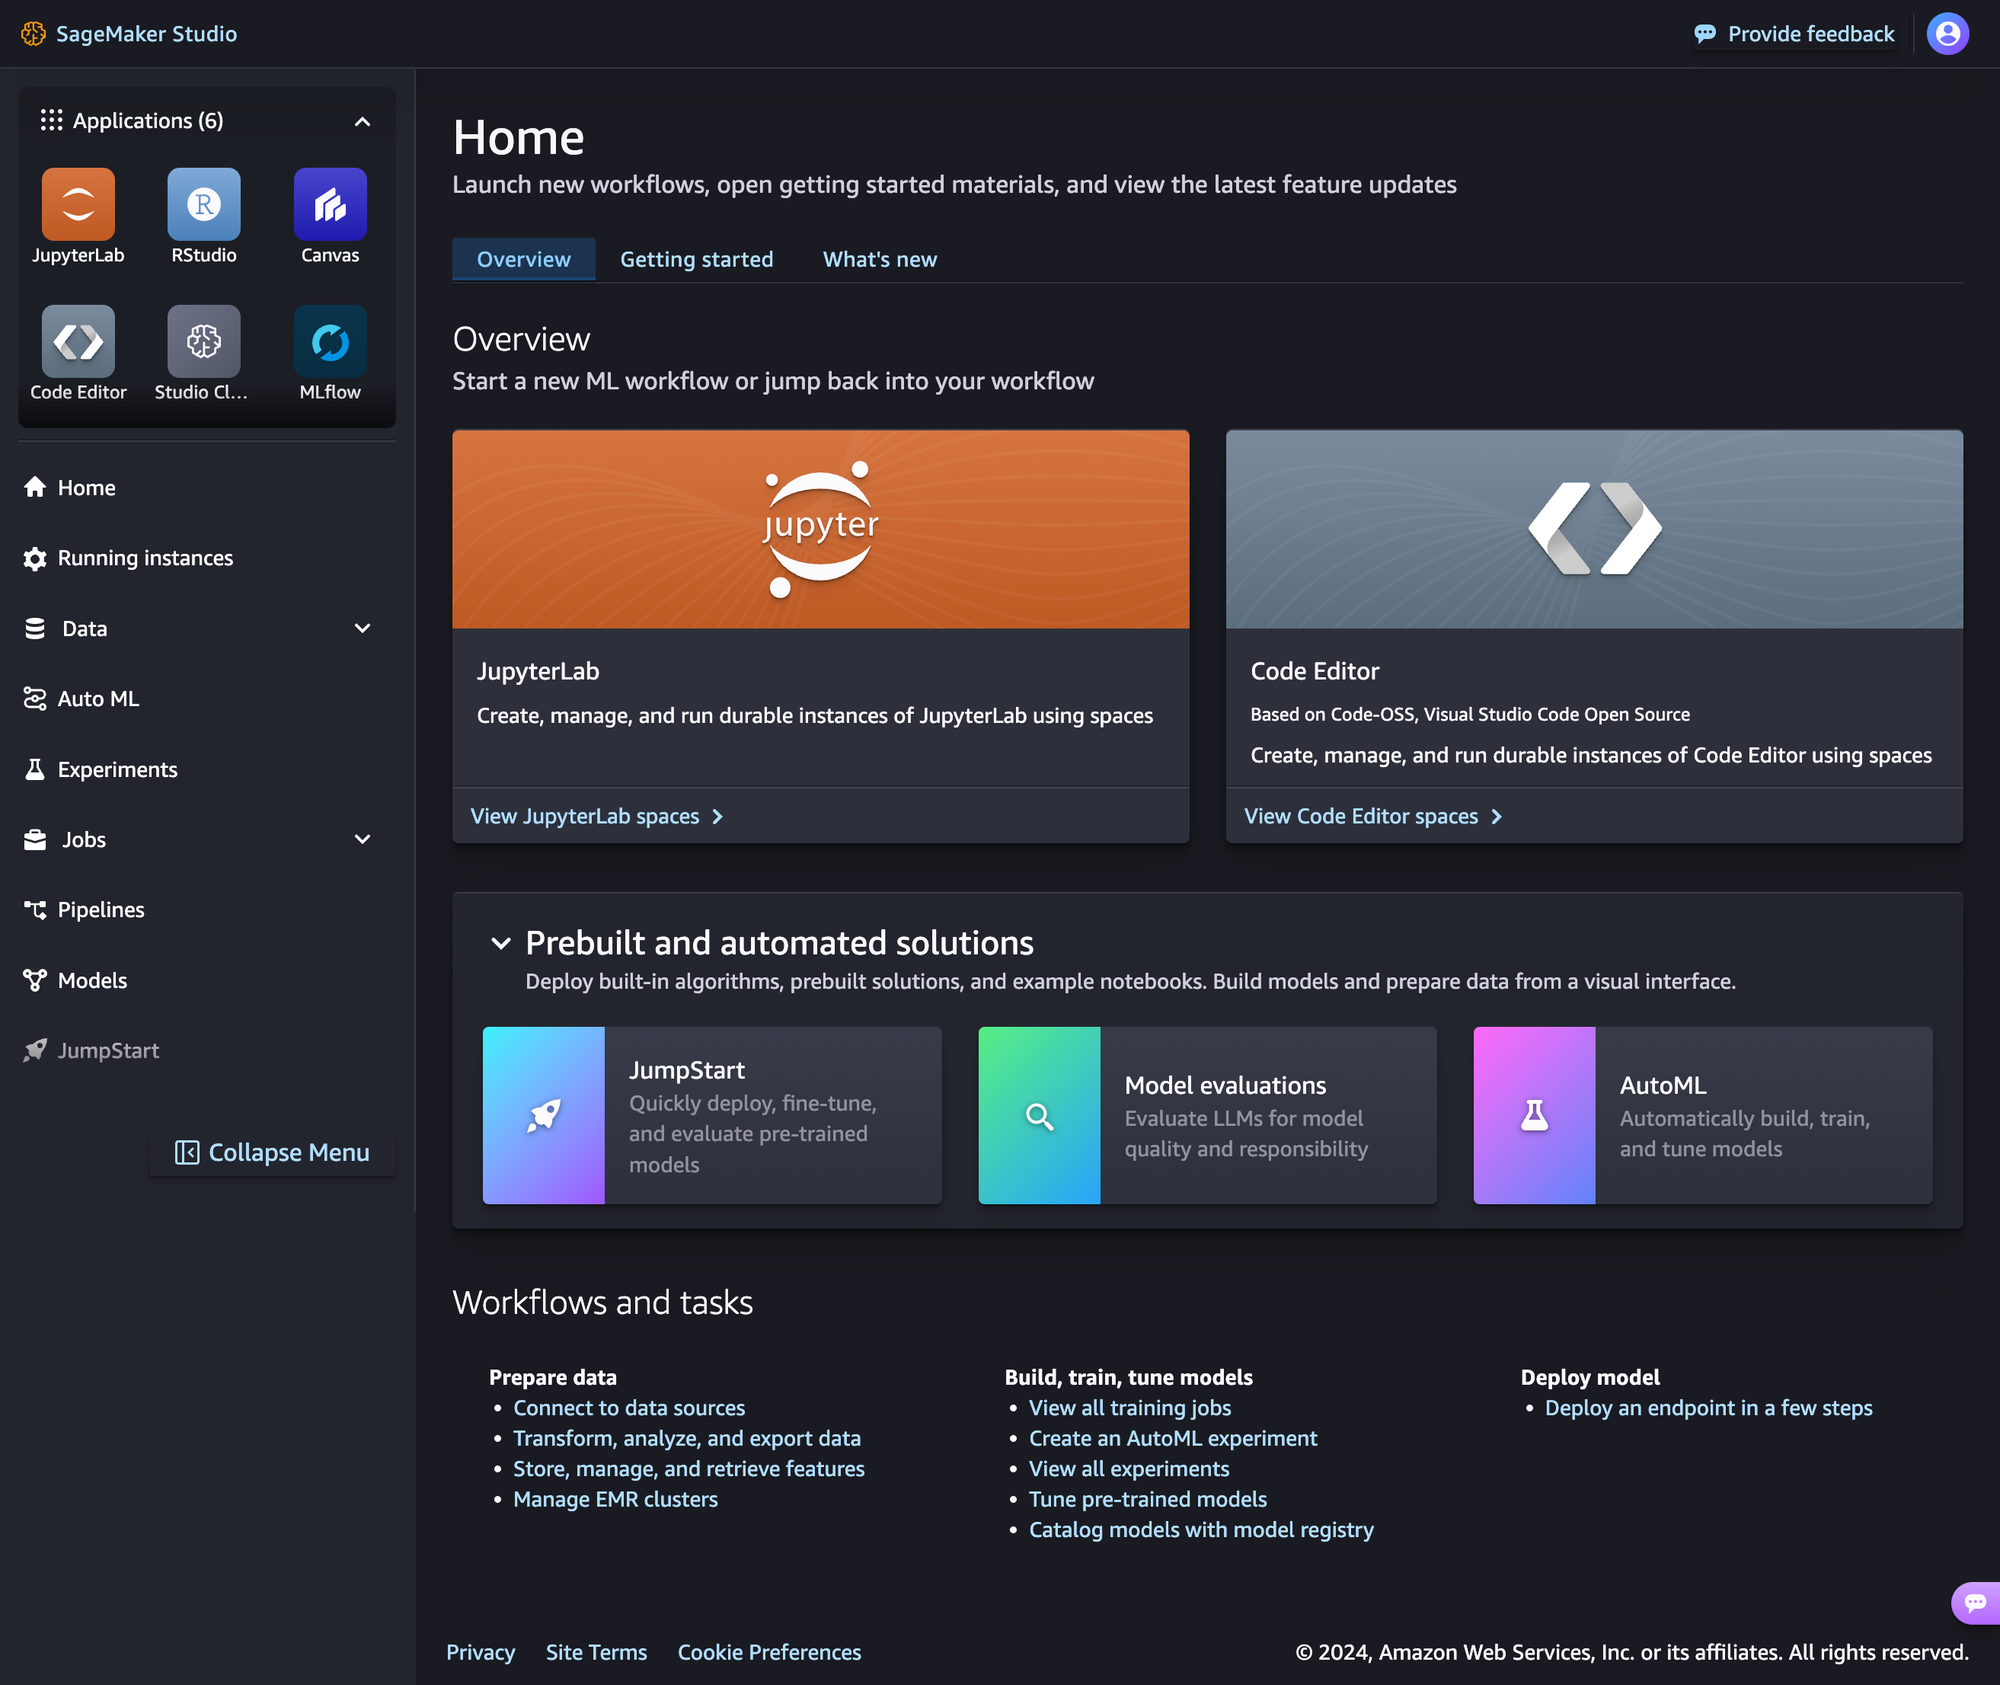Switch to the Overview tab
The image size is (2000, 1685).
524,259
